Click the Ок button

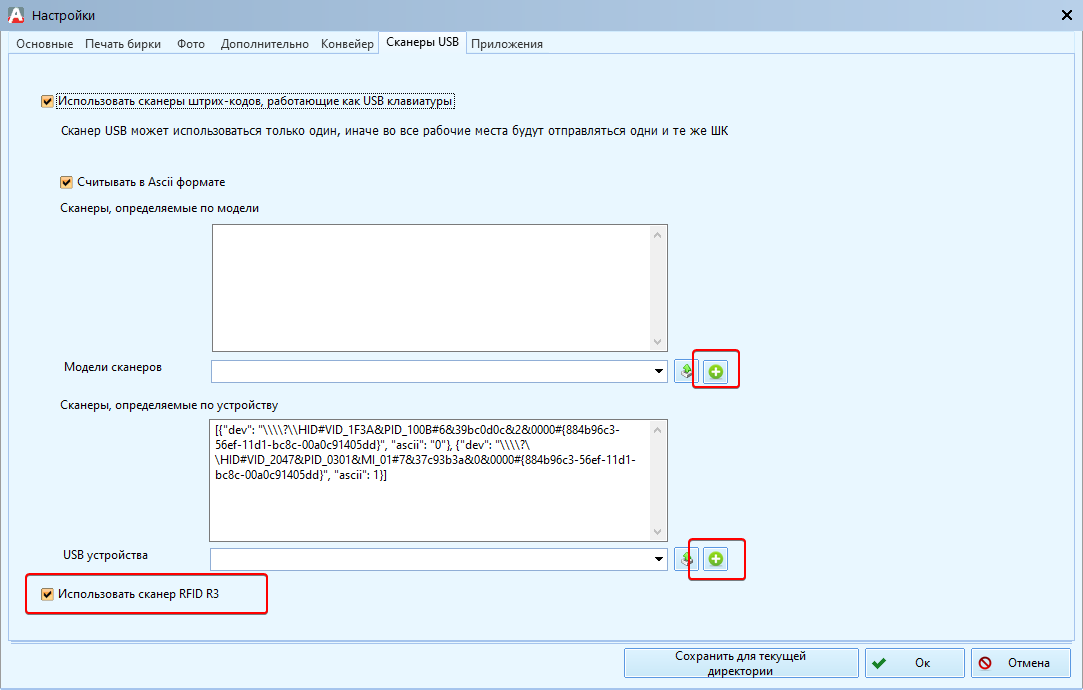coord(914,663)
